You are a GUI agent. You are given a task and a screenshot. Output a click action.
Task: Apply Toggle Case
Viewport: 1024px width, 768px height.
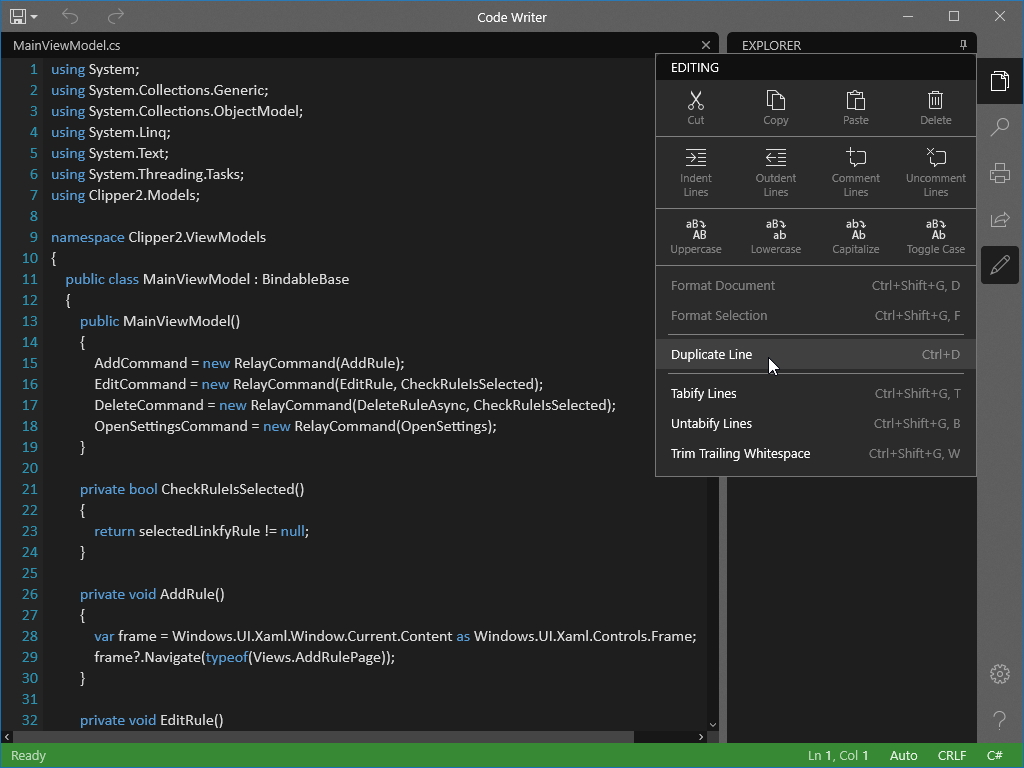coord(935,236)
